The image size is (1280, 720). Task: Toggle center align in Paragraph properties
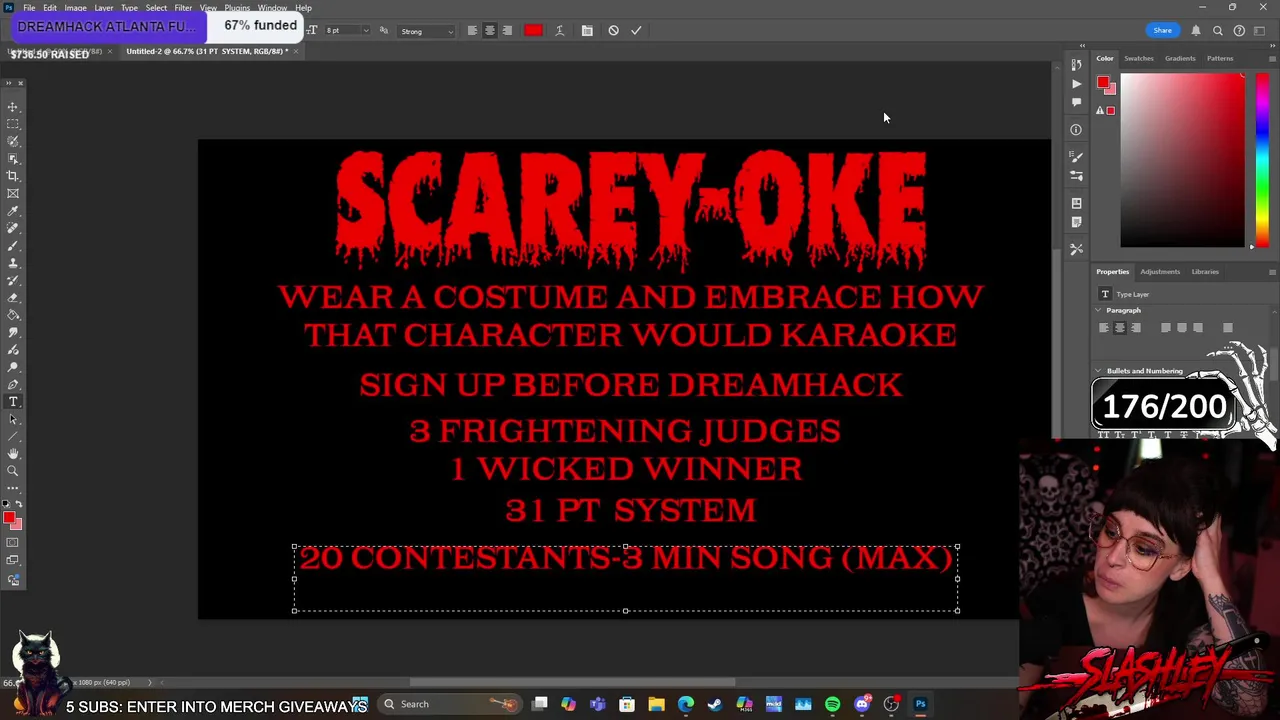(x=1120, y=328)
